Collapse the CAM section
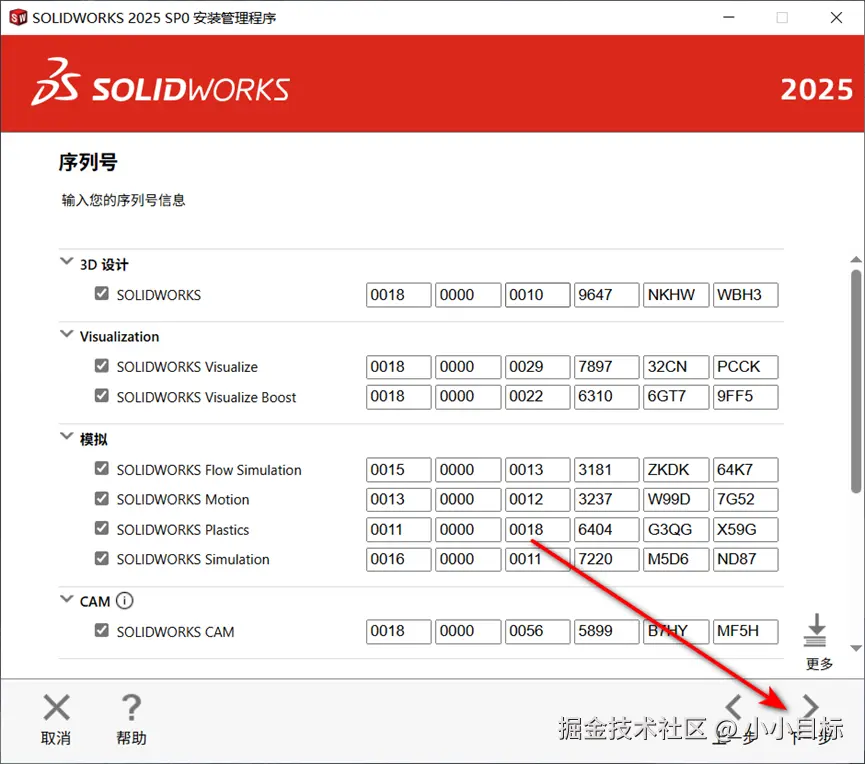Screen dimensions: 865x764 [x=66, y=599]
